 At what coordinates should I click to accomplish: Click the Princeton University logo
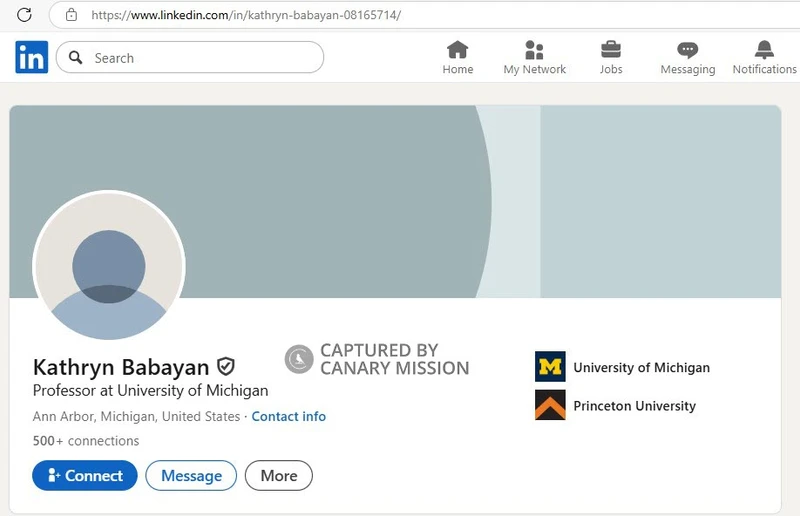click(550, 405)
